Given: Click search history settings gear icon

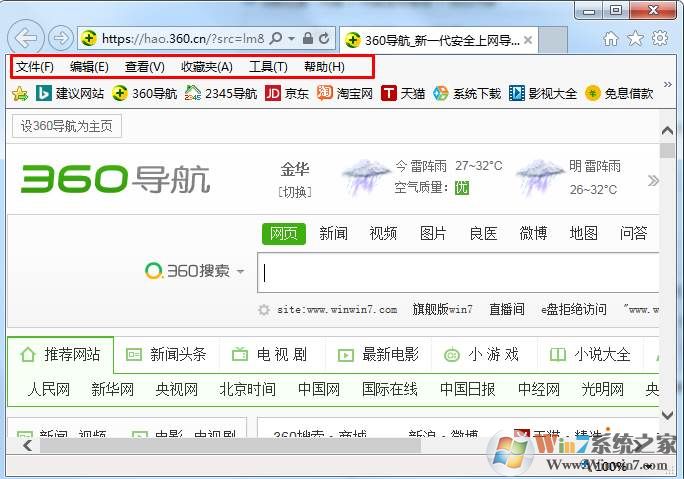Looking at the screenshot, I should coord(263,310).
